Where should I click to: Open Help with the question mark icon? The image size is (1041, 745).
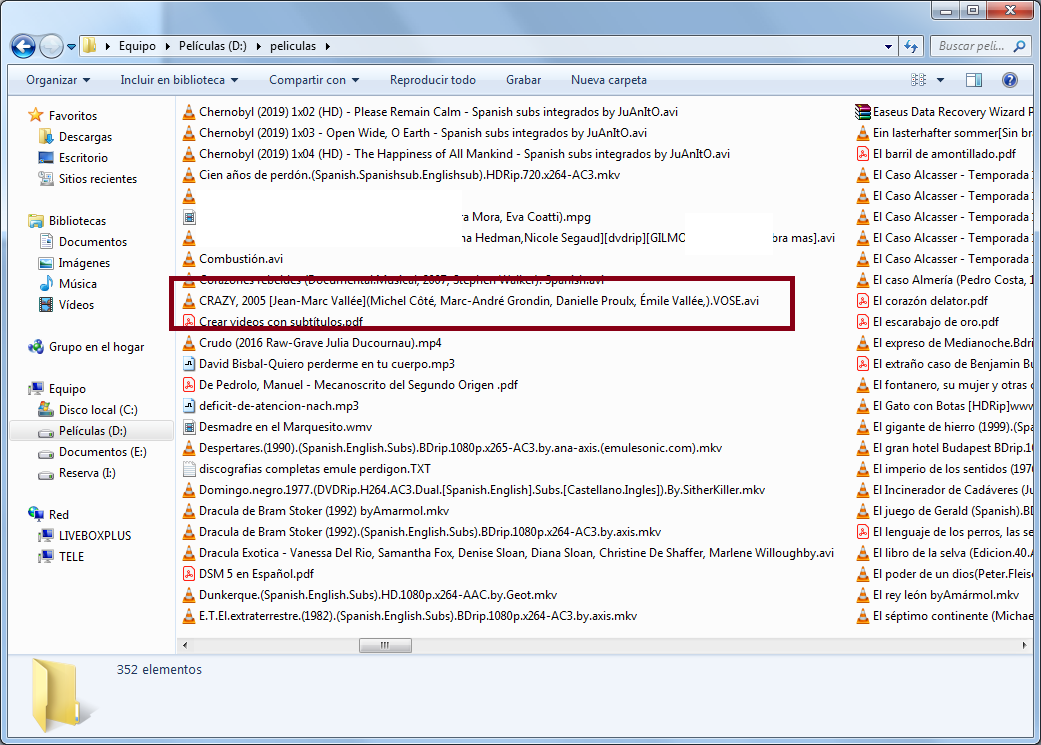(1010, 80)
